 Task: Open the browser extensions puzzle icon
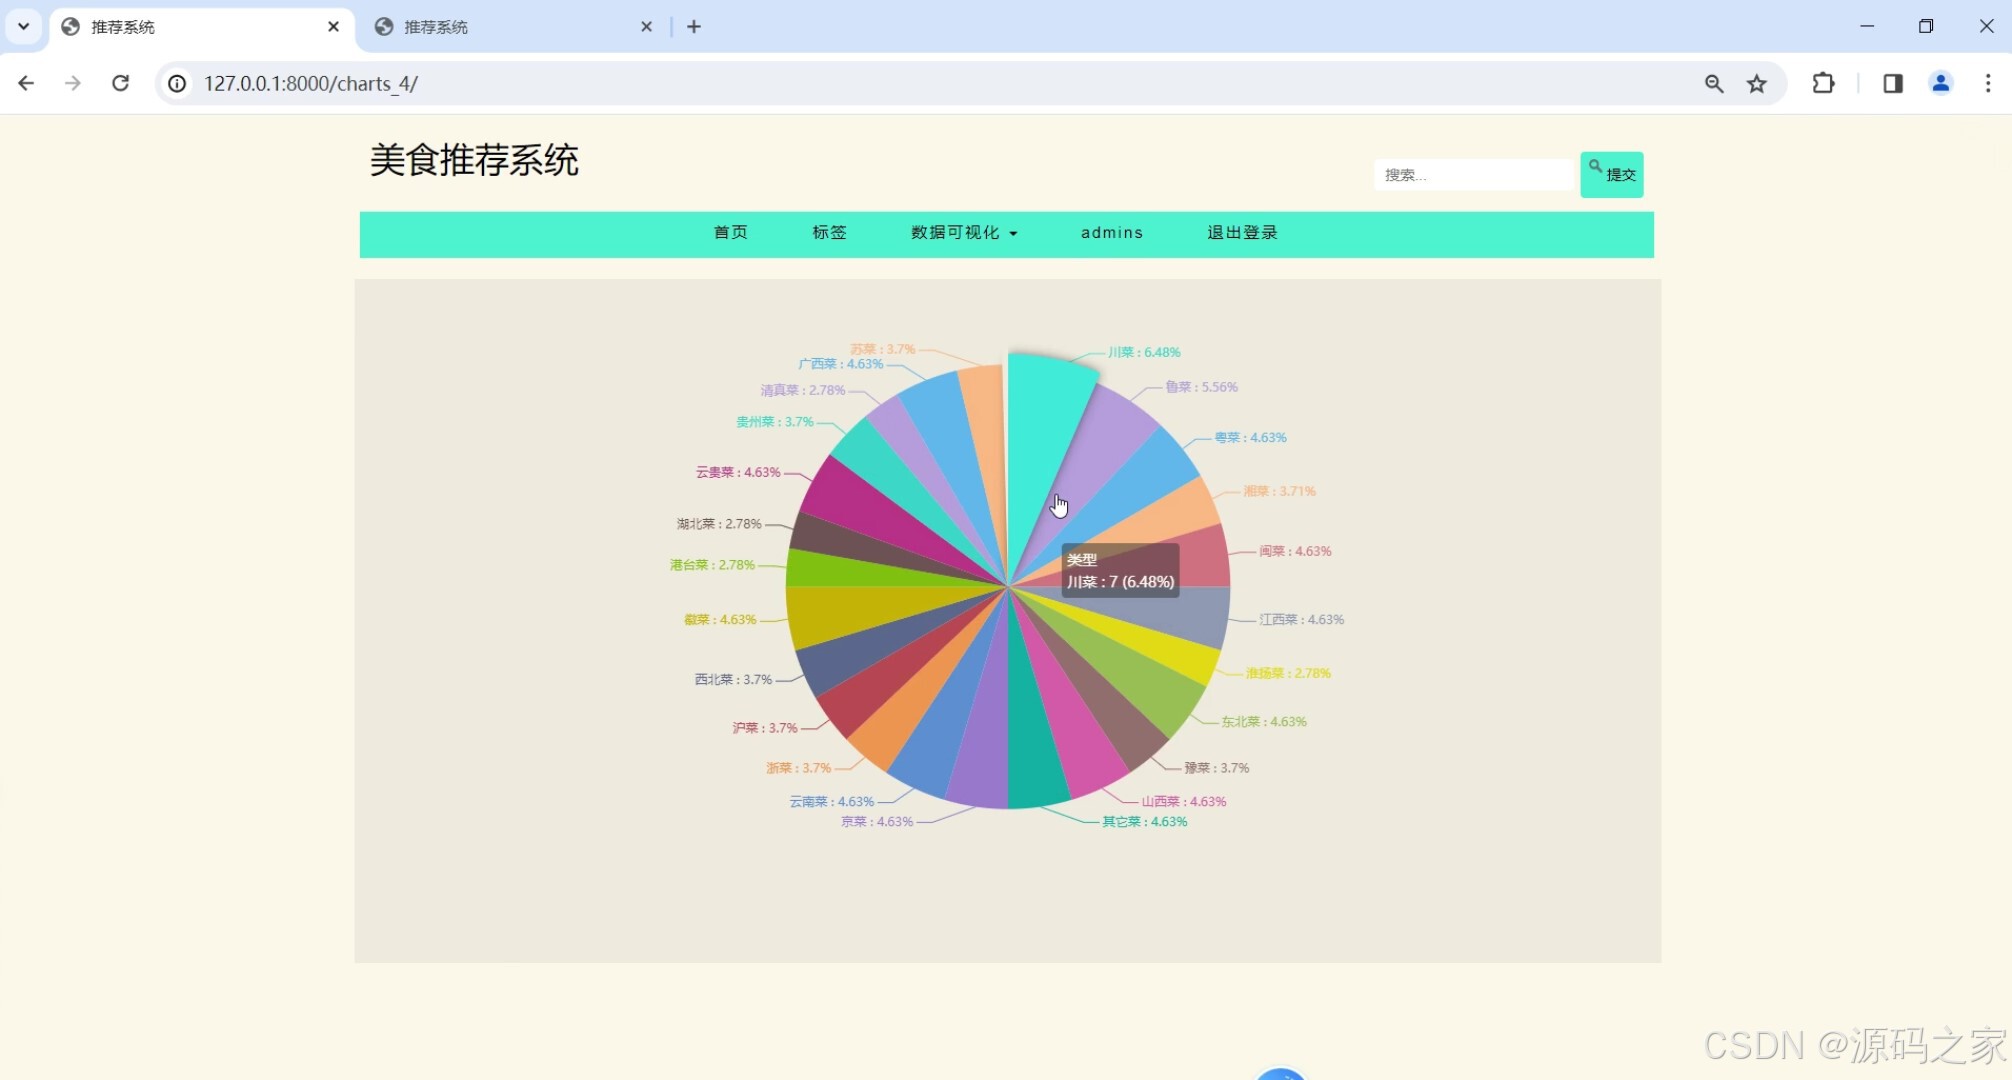click(1823, 83)
